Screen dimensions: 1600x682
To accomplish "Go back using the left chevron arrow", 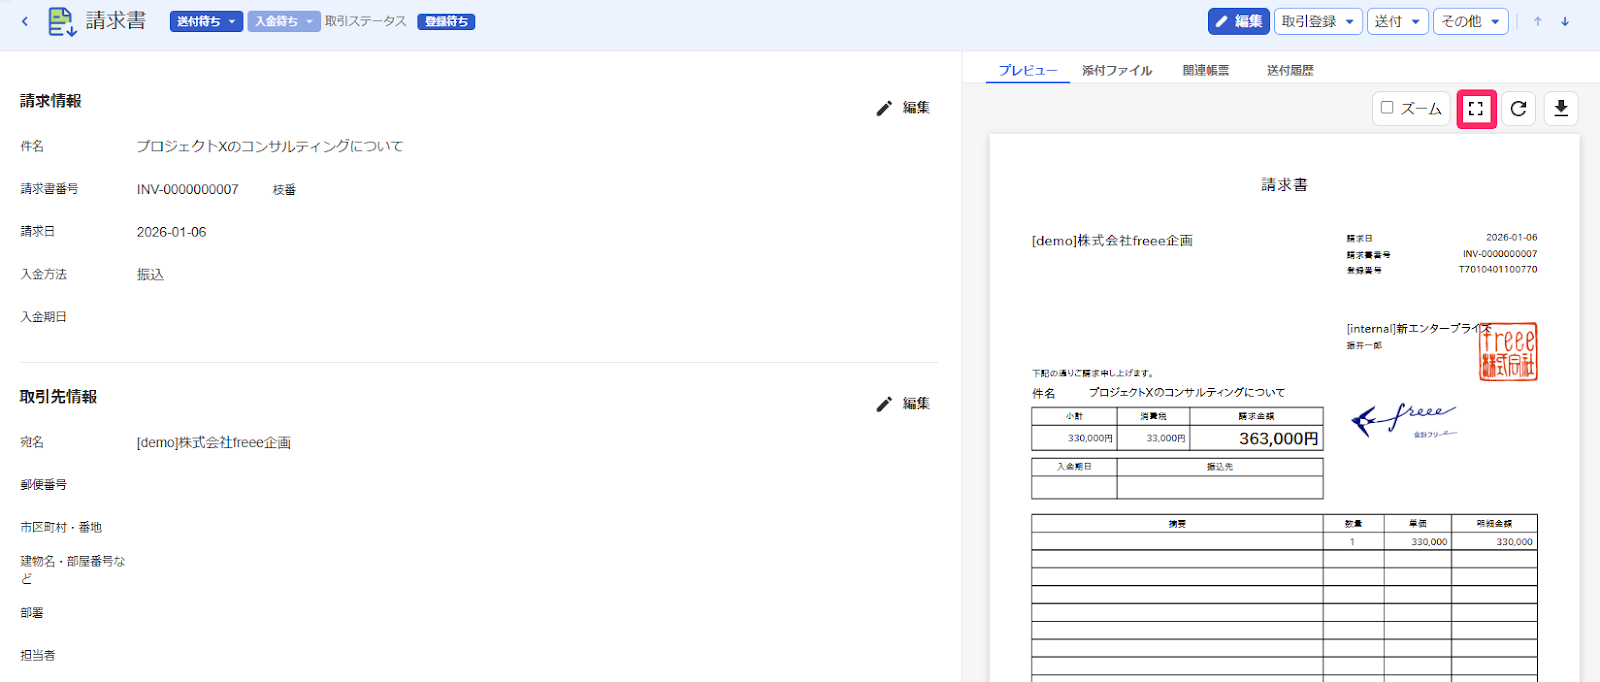I will point(25,21).
